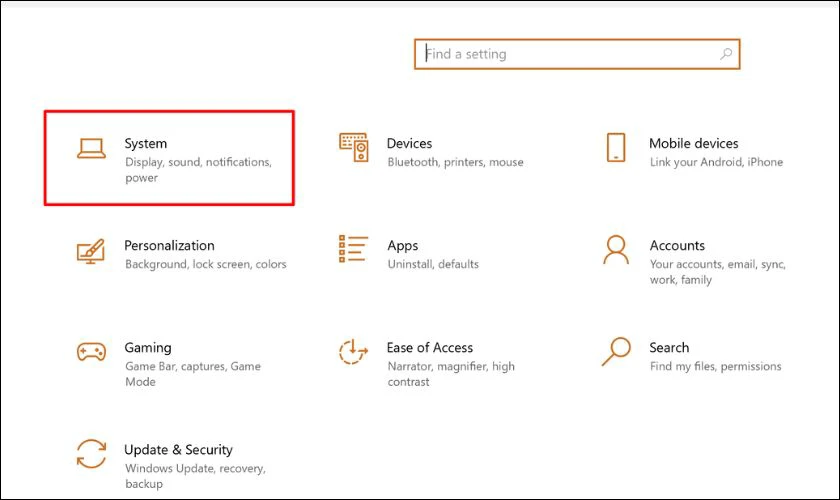Click the laptop icon for System
The image size is (840, 500).
pos(91,148)
